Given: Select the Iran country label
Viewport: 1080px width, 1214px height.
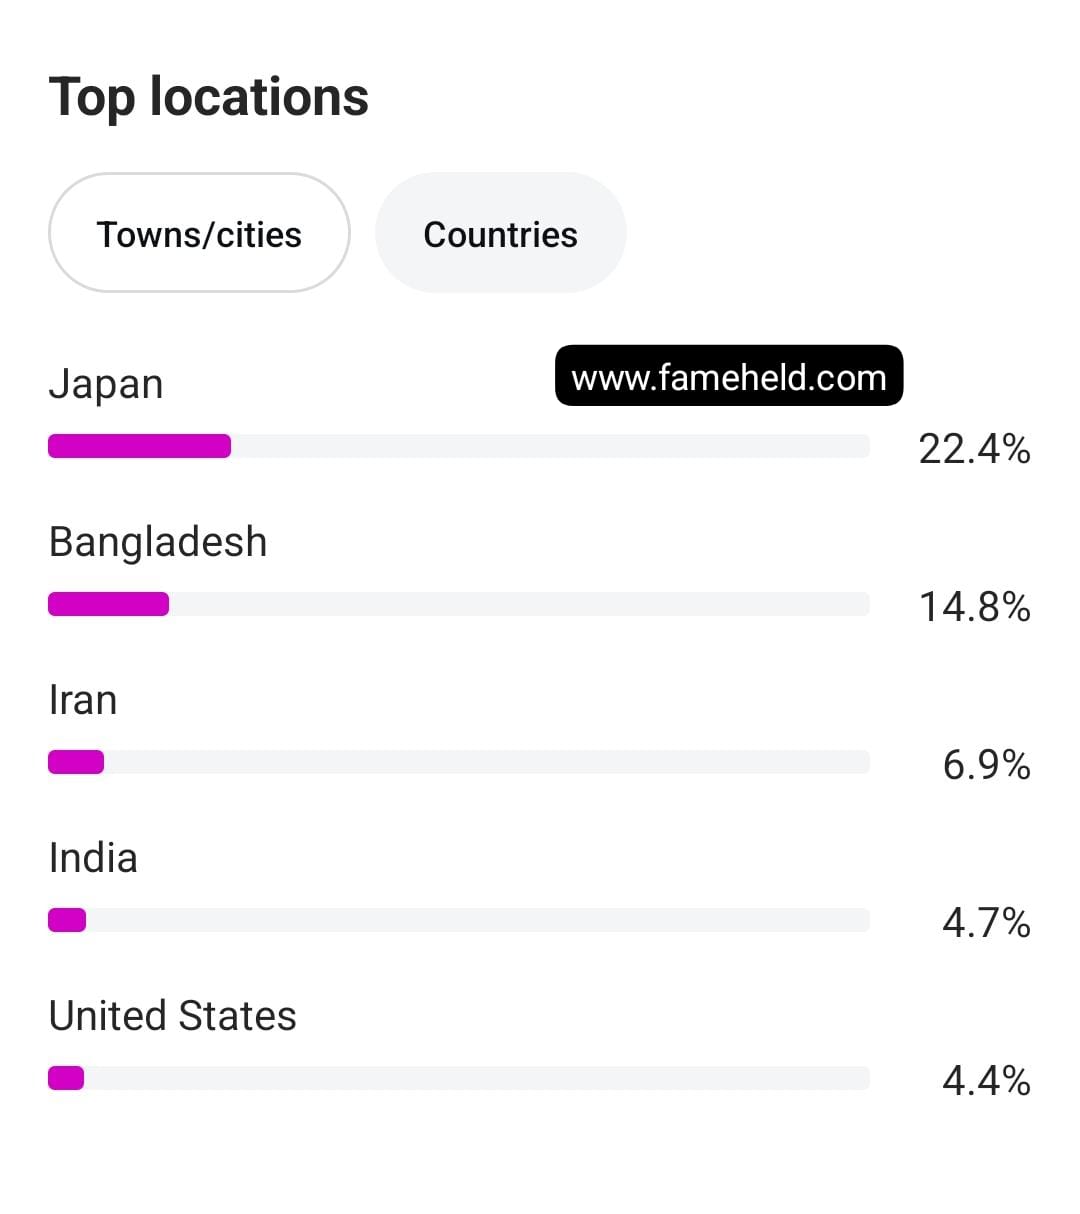Looking at the screenshot, I should click(x=83, y=700).
